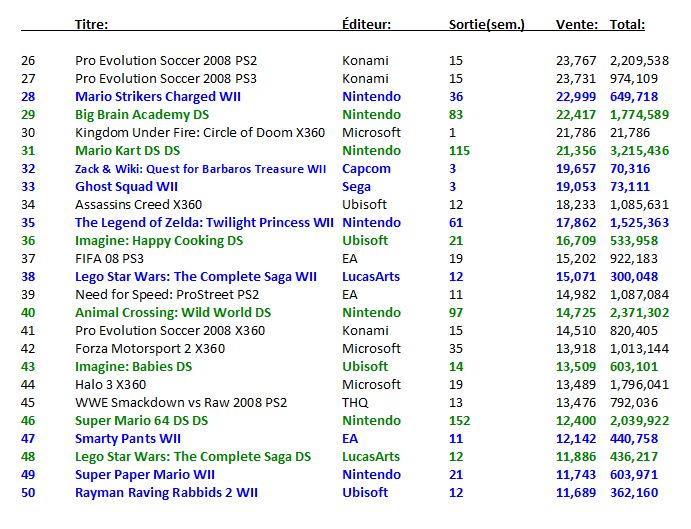This screenshot has width=691, height=529.
Task: Select 'Ghost Squad WII' title
Action: pyautogui.click(x=126, y=187)
